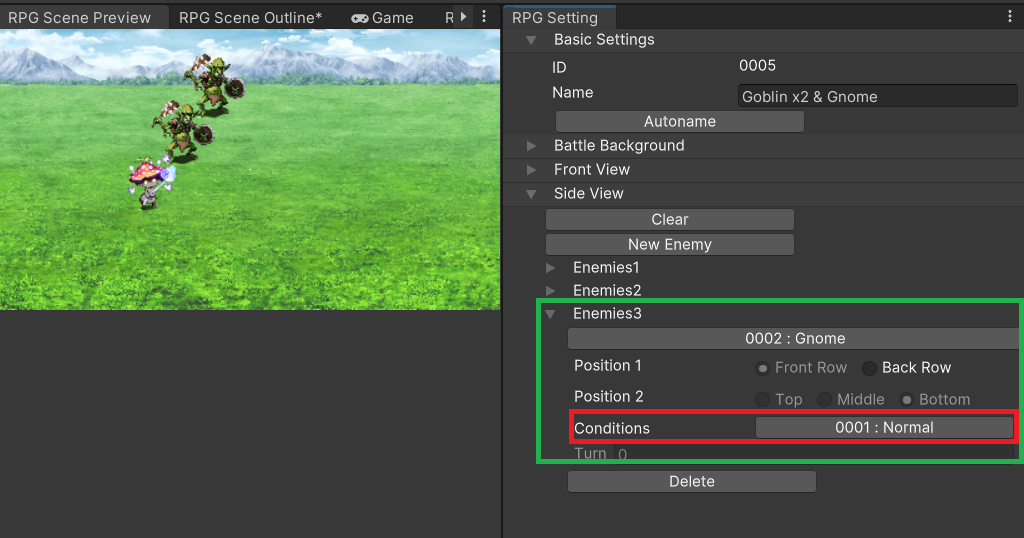Click the Clear button
The width and height of the screenshot is (1024, 538).
pos(670,219)
